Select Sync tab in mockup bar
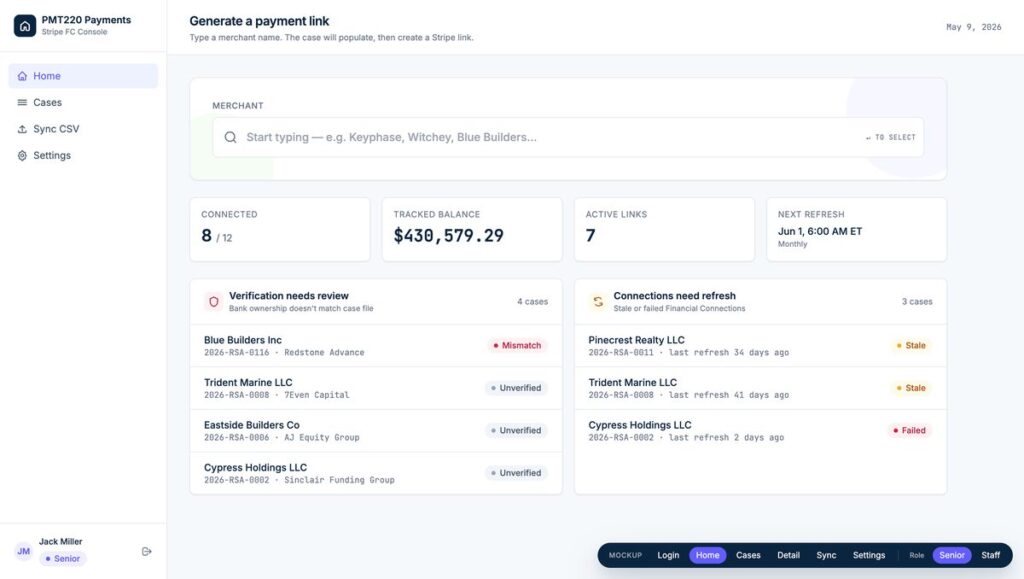 826,555
